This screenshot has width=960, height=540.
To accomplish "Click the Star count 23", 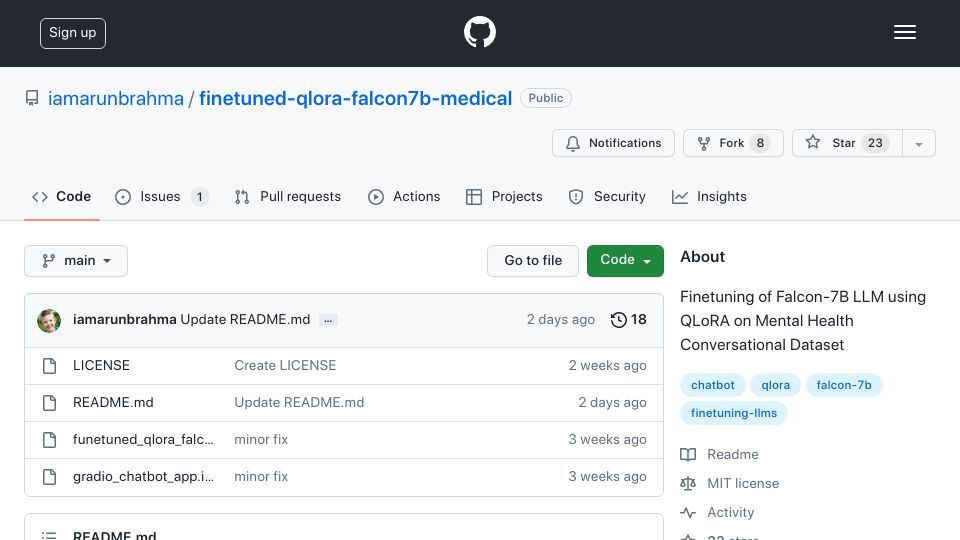I will [x=875, y=143].
